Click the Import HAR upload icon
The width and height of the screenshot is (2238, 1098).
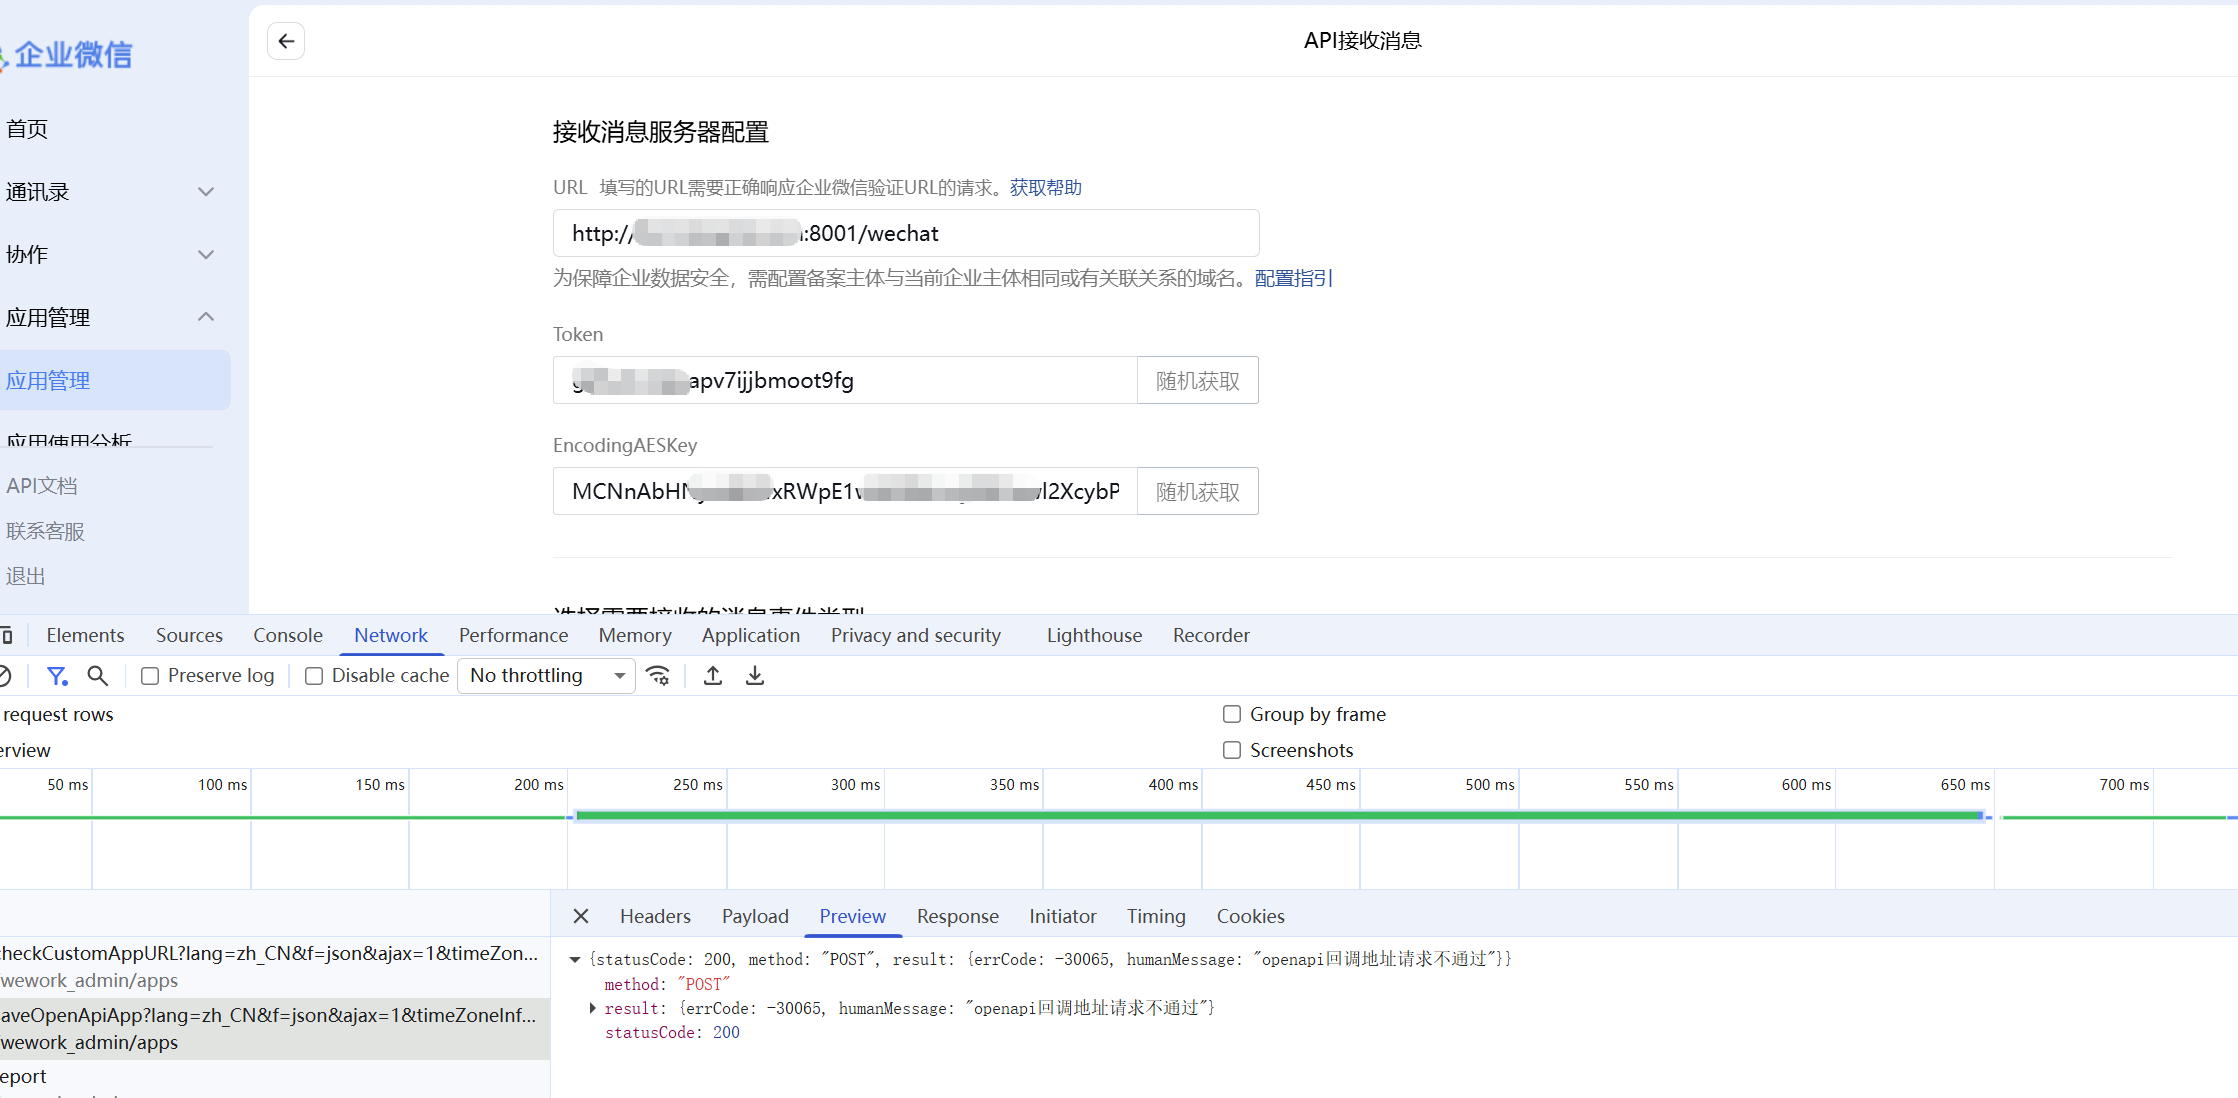(713, 676)
